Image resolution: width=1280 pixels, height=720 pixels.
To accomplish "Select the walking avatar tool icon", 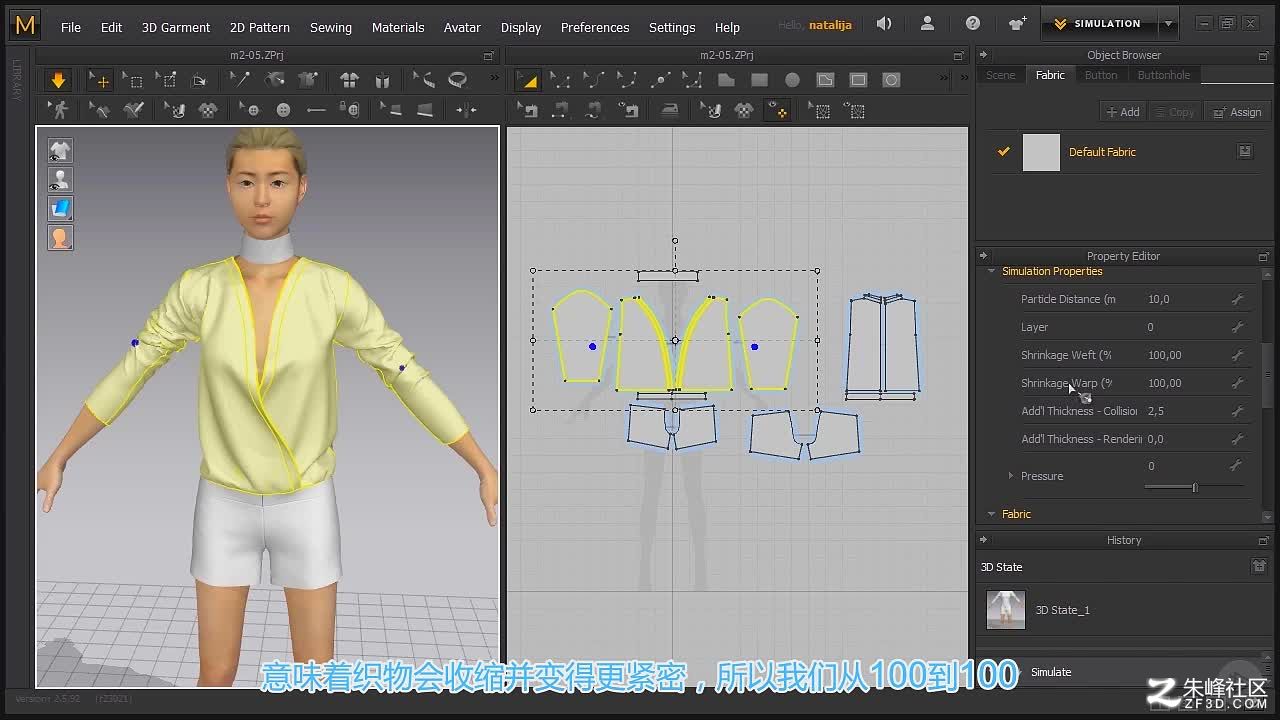I will [x=59, y=110].
